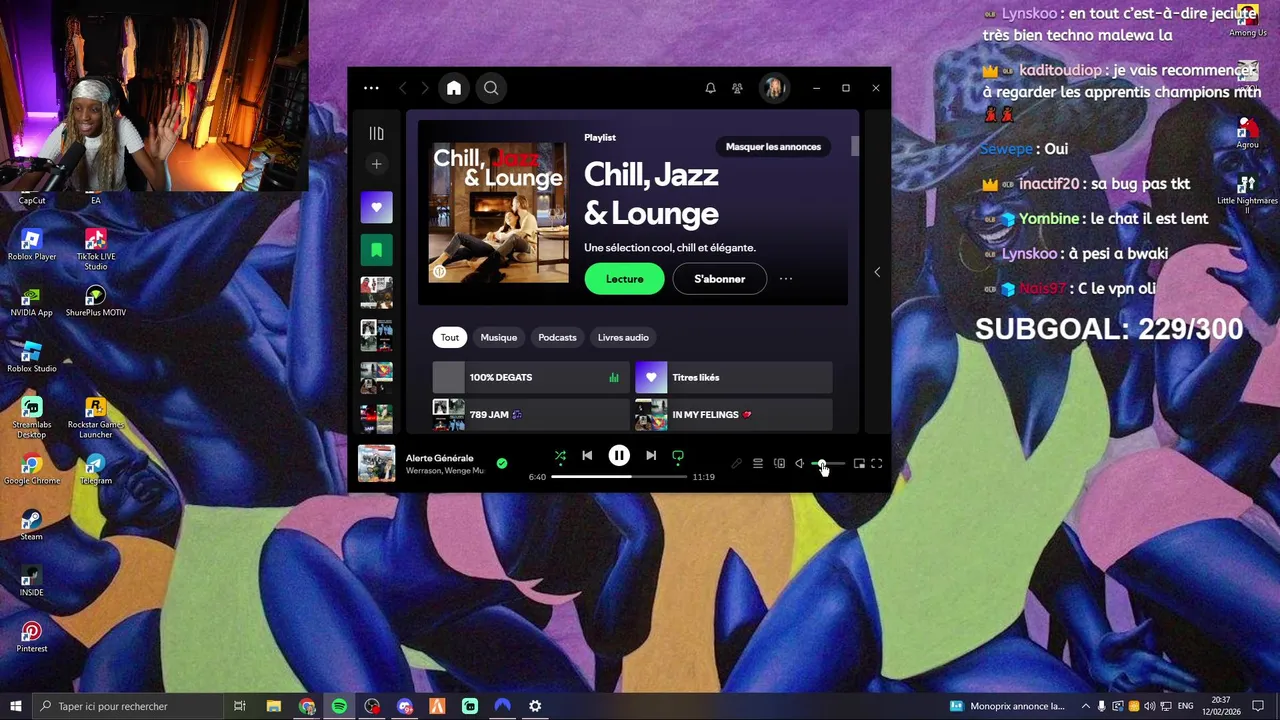
Task: Show hidden system tray icons
Action: pos(1086,706)
